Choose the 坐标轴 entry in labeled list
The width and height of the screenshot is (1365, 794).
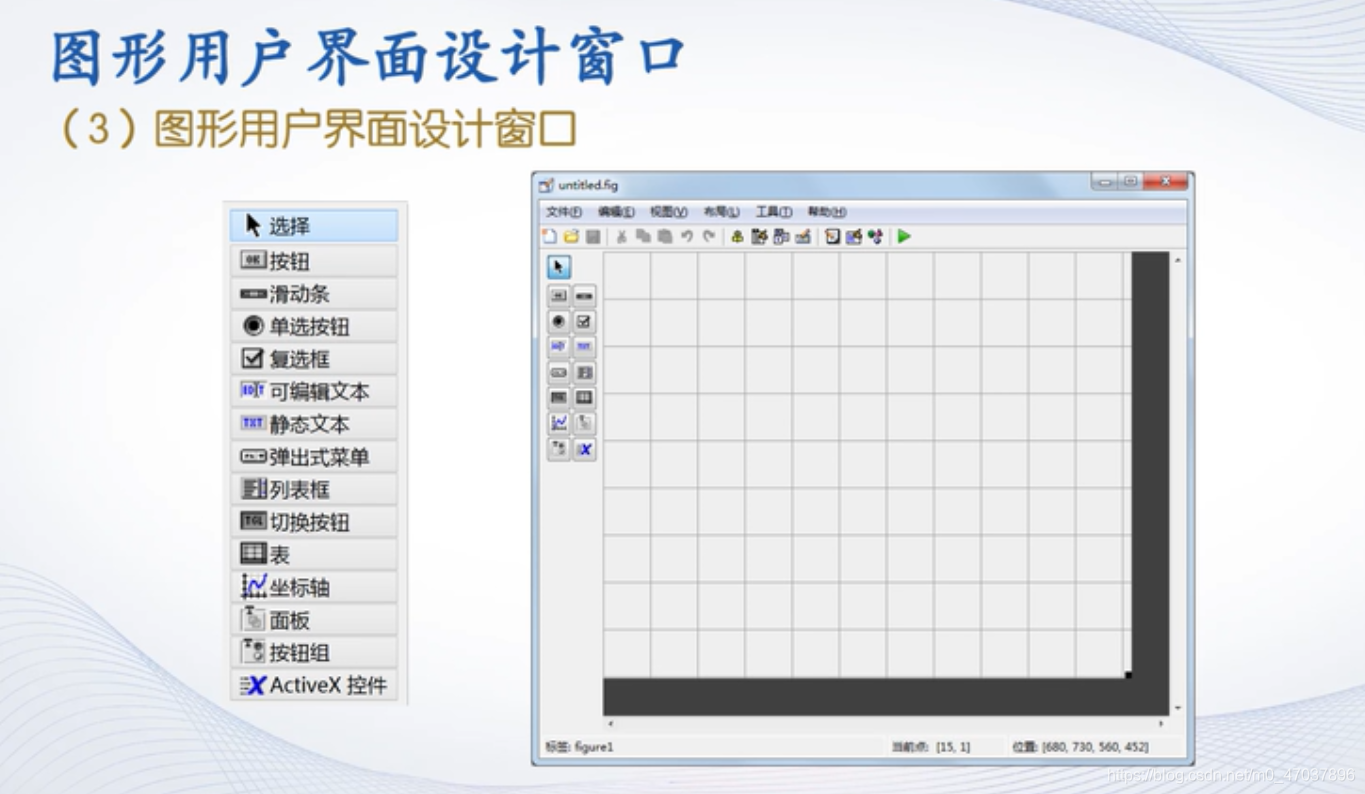pos(314,587)
